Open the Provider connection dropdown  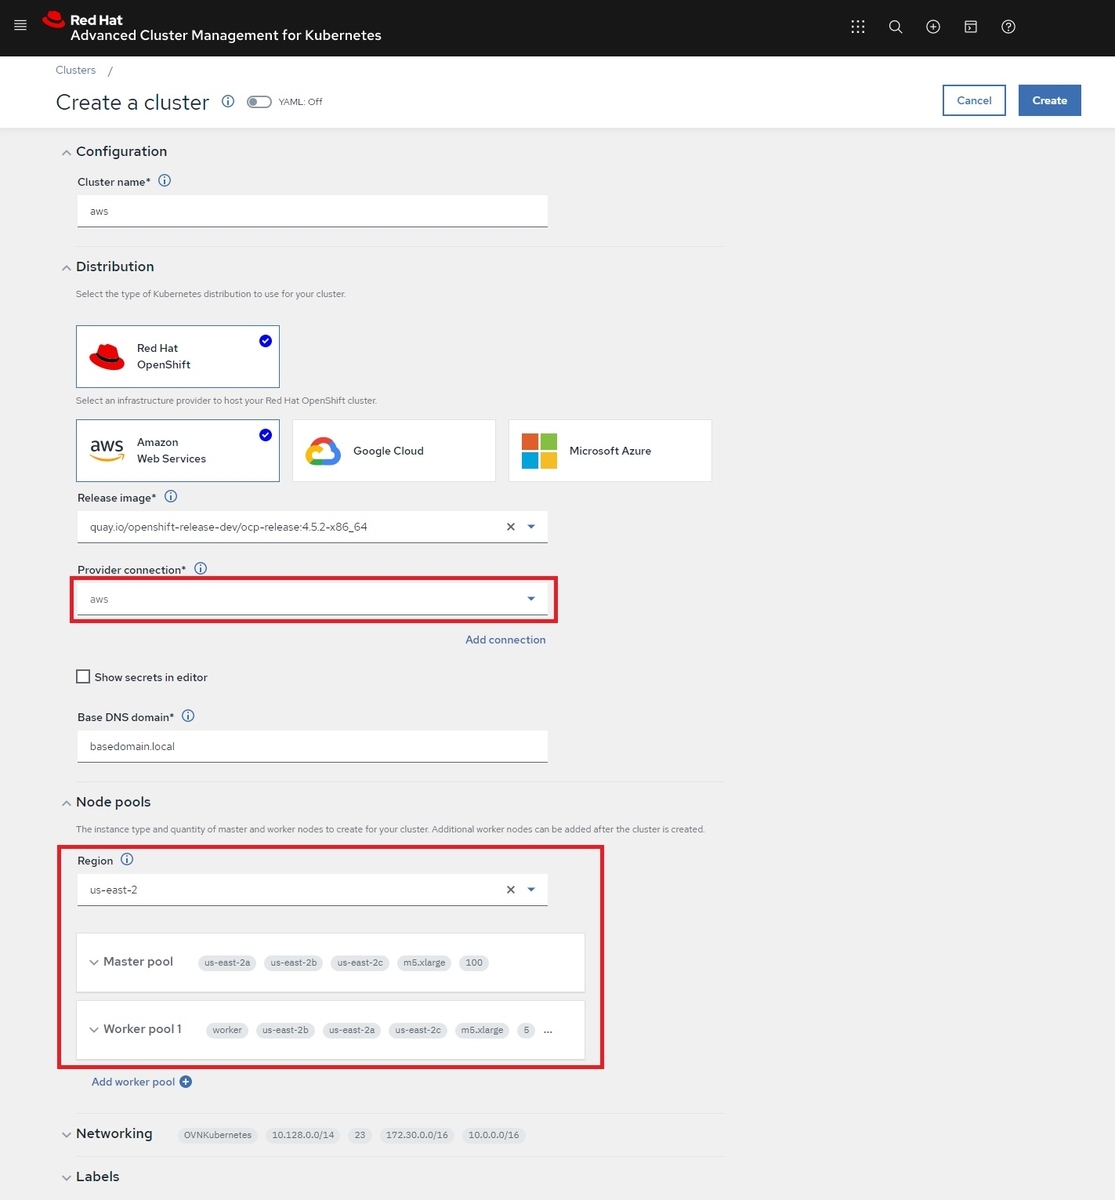point(312,599)
